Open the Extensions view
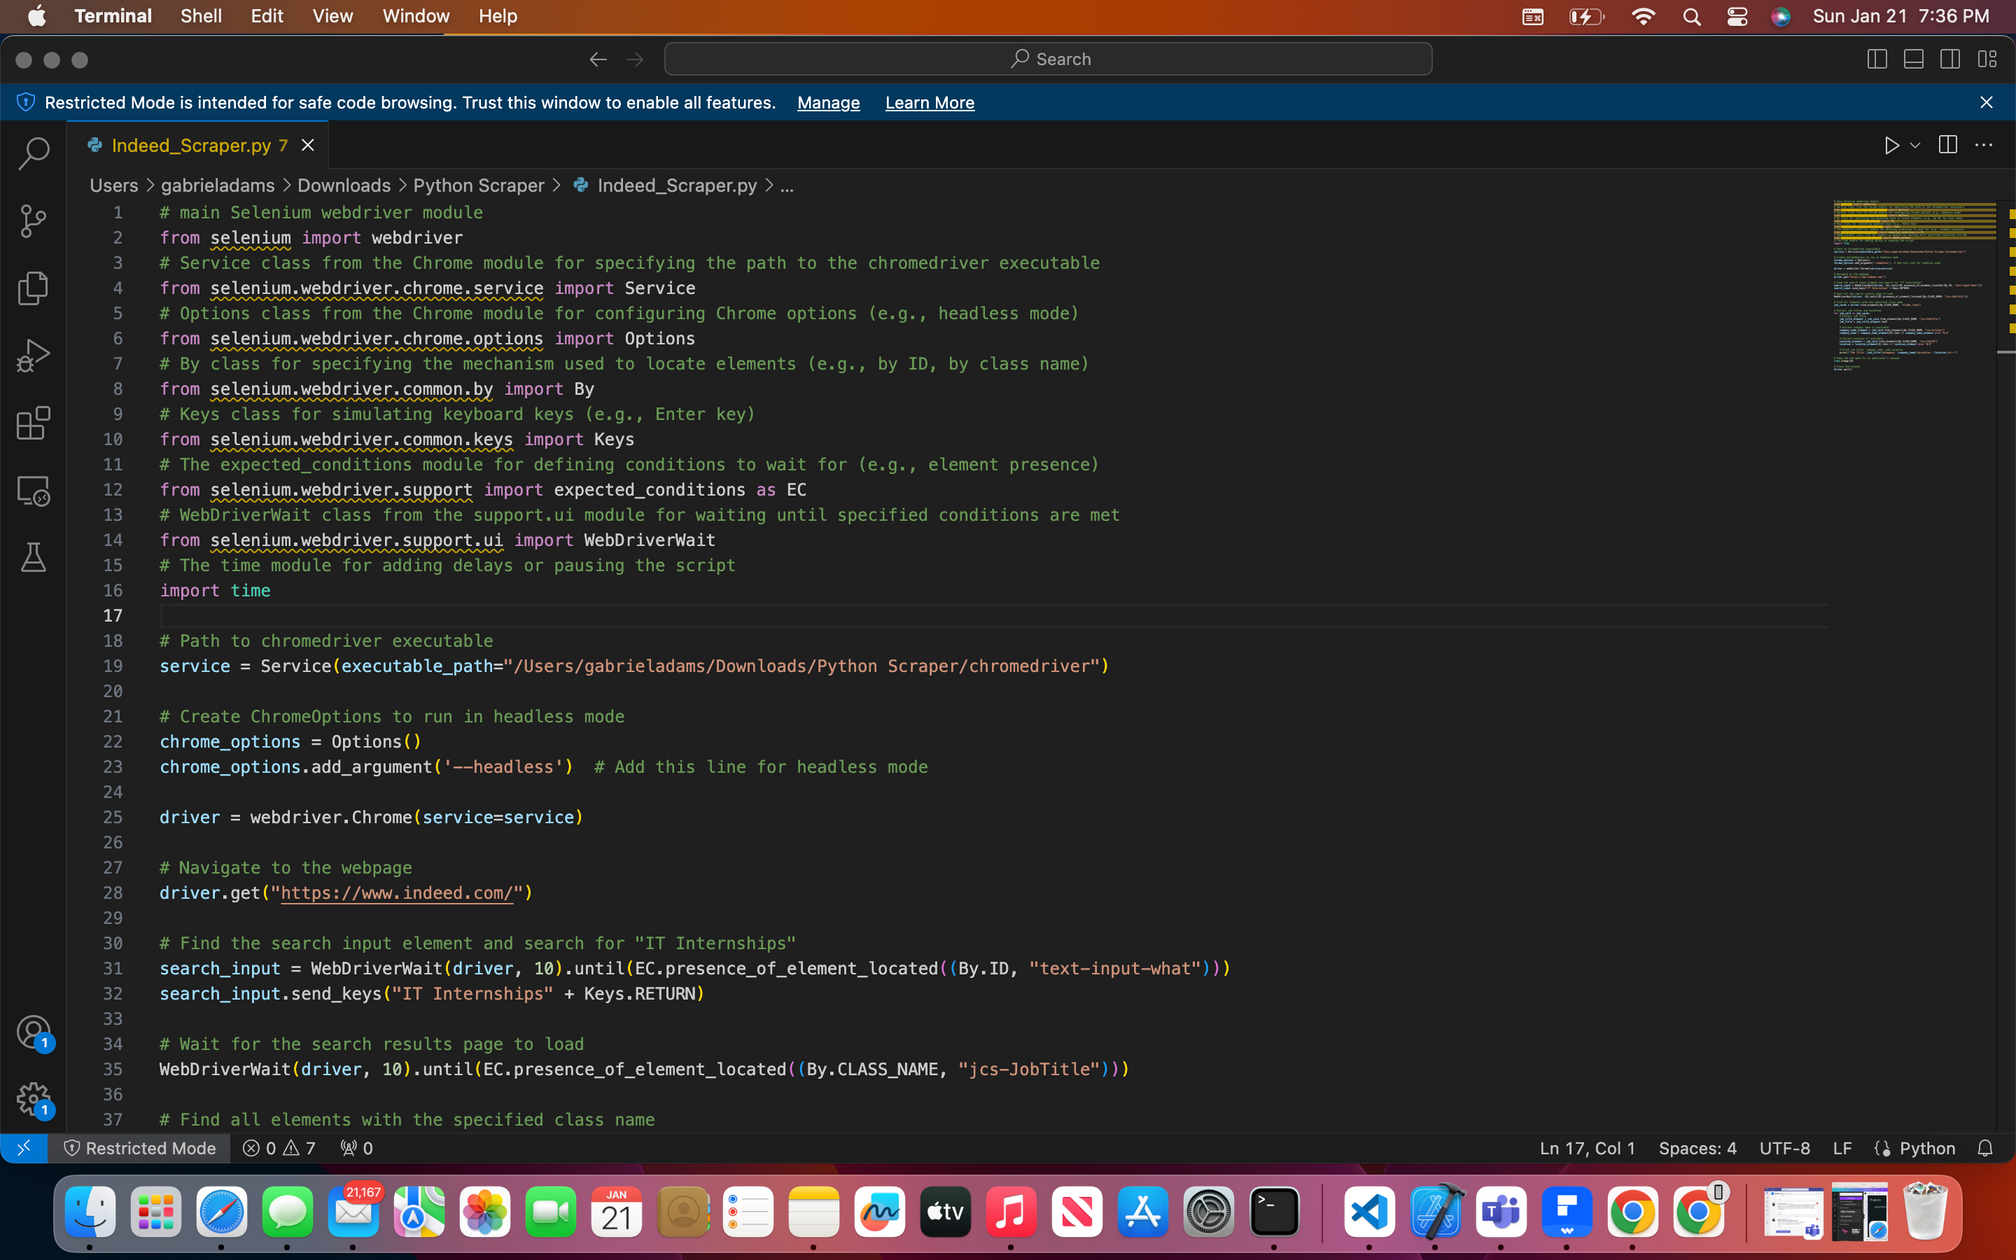This screenshot has height=1260, width=2016. coord(33,423)
